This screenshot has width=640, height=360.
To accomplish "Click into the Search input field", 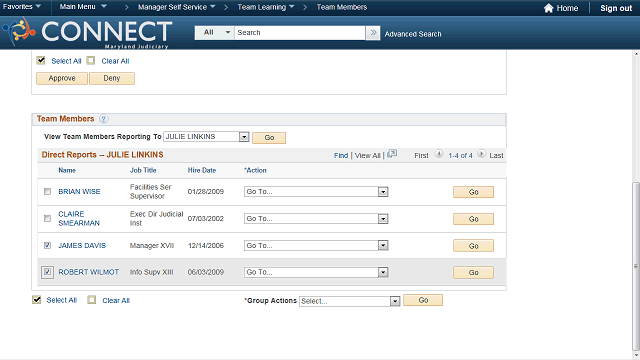I will click(300, 33).
